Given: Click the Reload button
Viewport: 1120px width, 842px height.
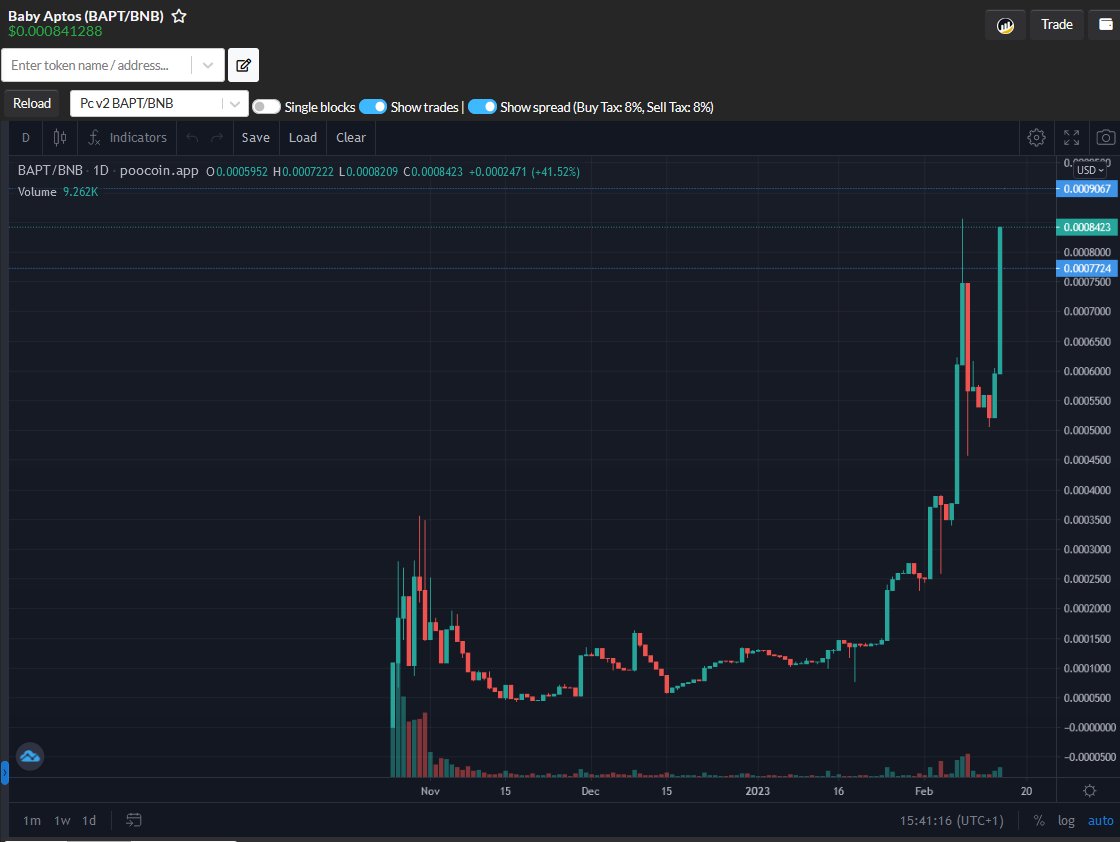Looking at the screenshot, I should [x=31, y=102].
